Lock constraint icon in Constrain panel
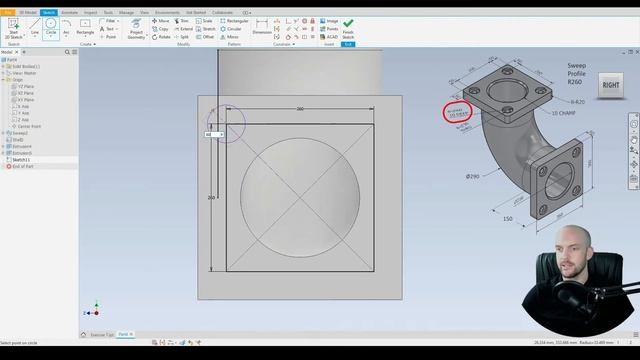The image size is (640, 360). (x=312, y=21)
